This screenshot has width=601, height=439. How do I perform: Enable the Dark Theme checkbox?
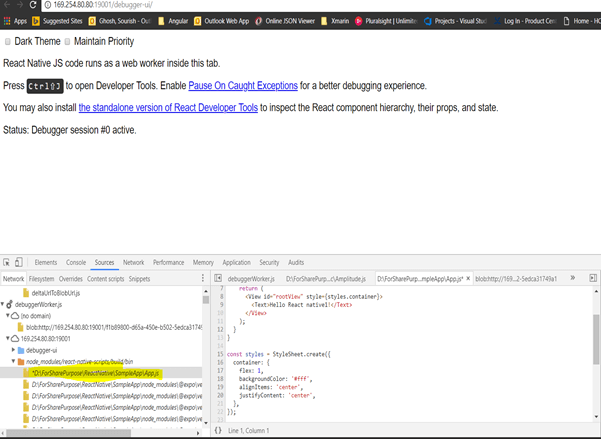(x=8, y=42)
